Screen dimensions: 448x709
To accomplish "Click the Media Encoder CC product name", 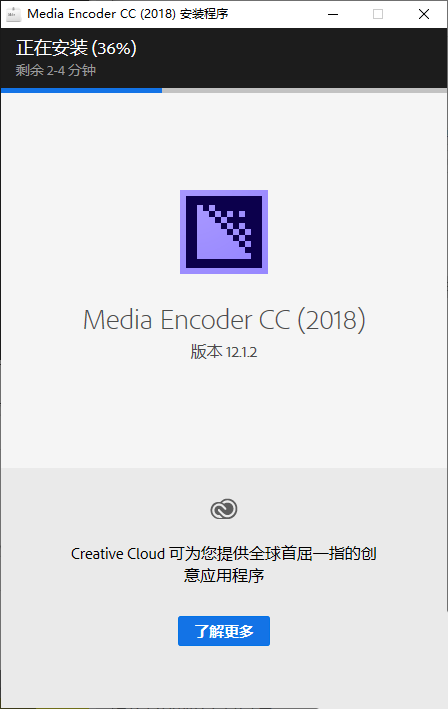I will [186, 320].
